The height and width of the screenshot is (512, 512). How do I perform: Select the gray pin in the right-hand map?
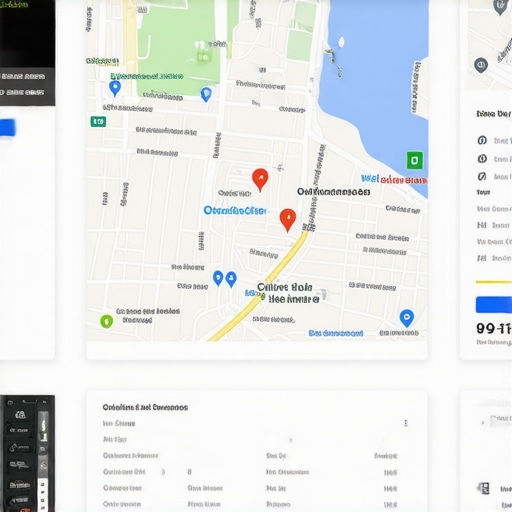(481, 65)
